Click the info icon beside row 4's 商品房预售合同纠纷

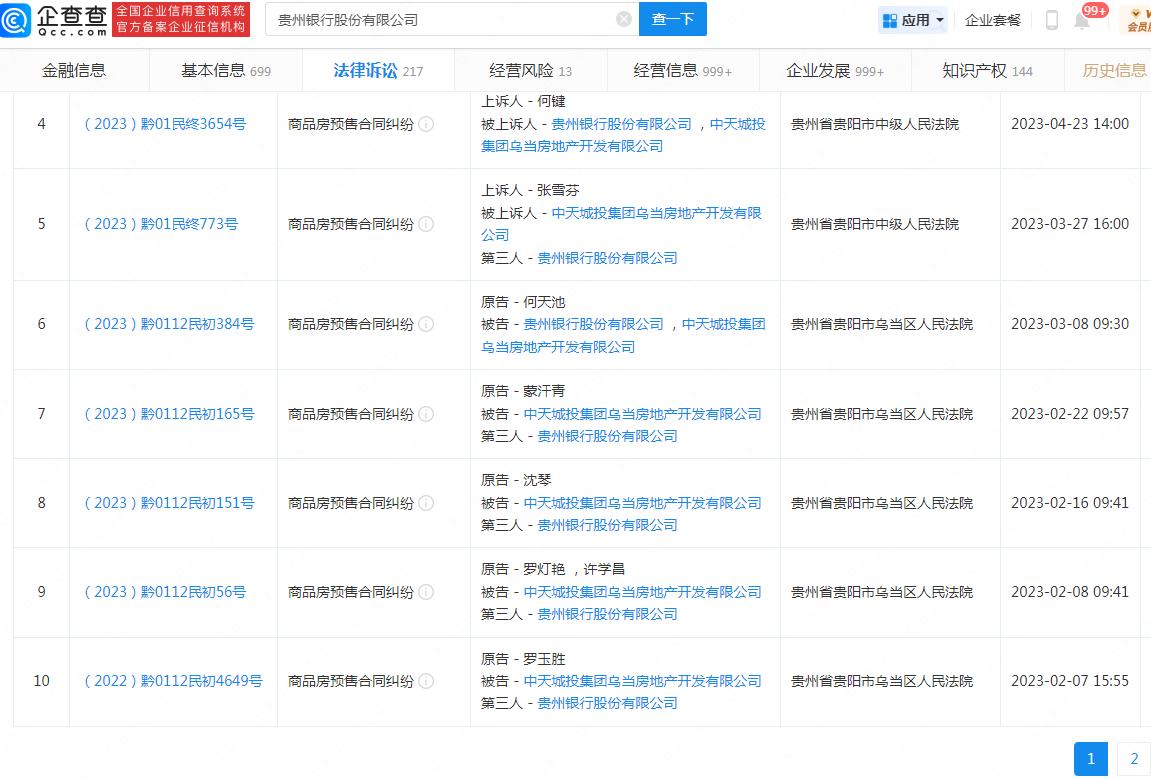(x=427, y=126)
